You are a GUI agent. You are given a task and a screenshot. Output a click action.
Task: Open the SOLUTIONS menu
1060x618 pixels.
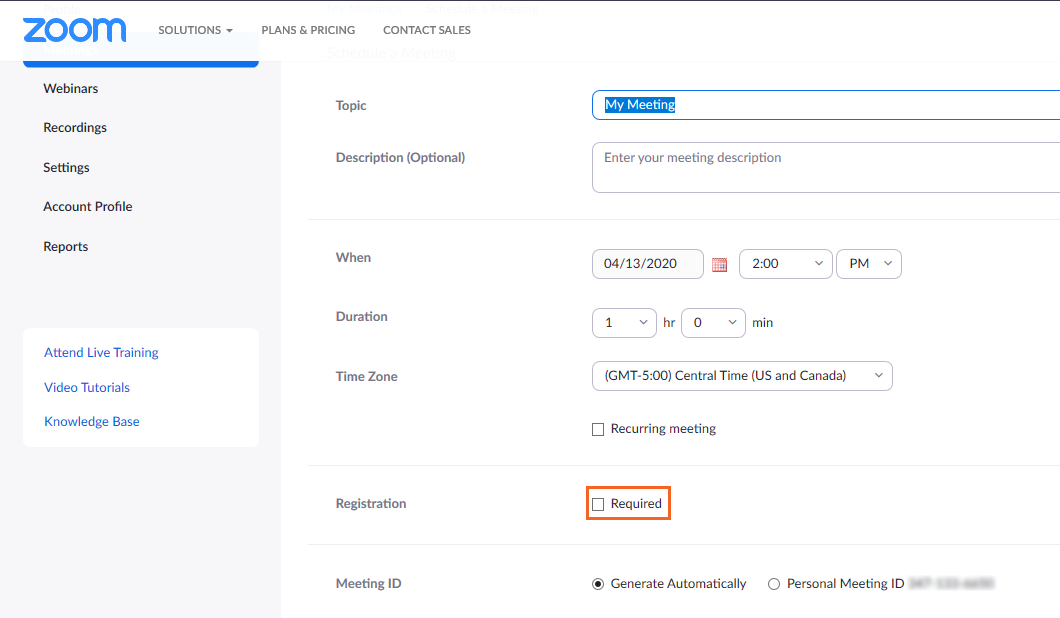[x=195, y=30]
